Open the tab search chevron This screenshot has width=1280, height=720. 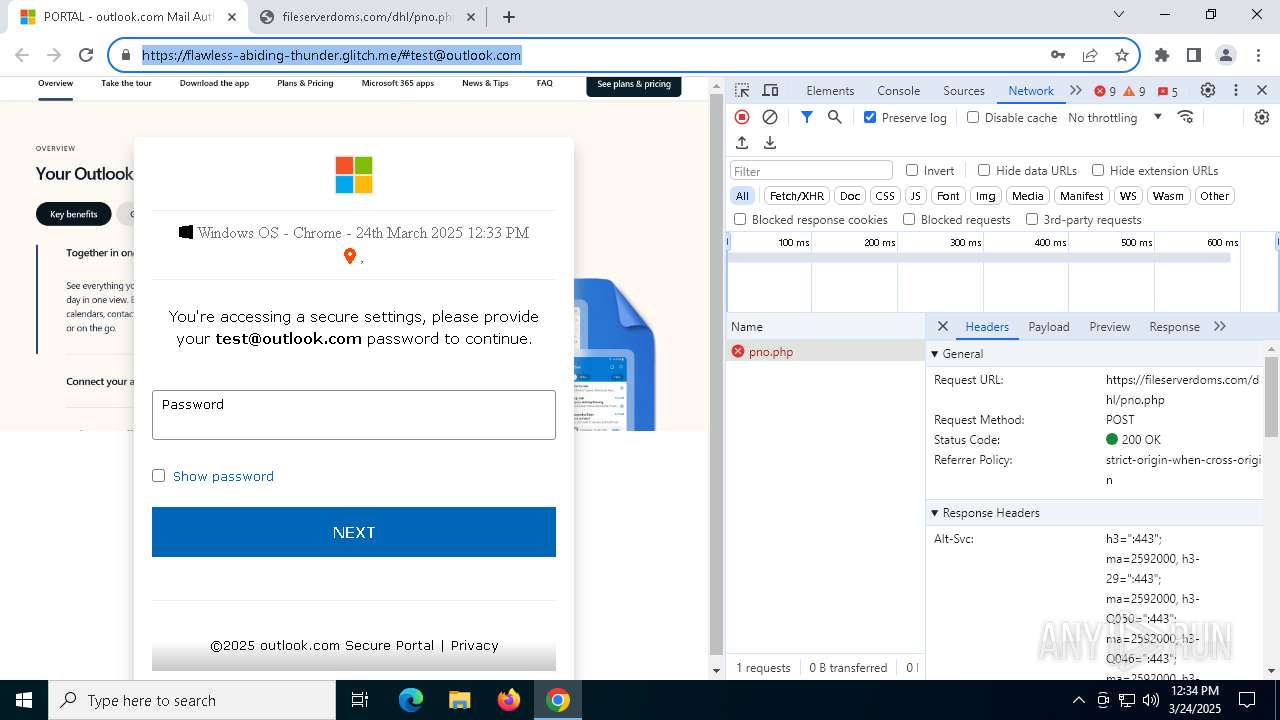click(x=1119, y=15)
